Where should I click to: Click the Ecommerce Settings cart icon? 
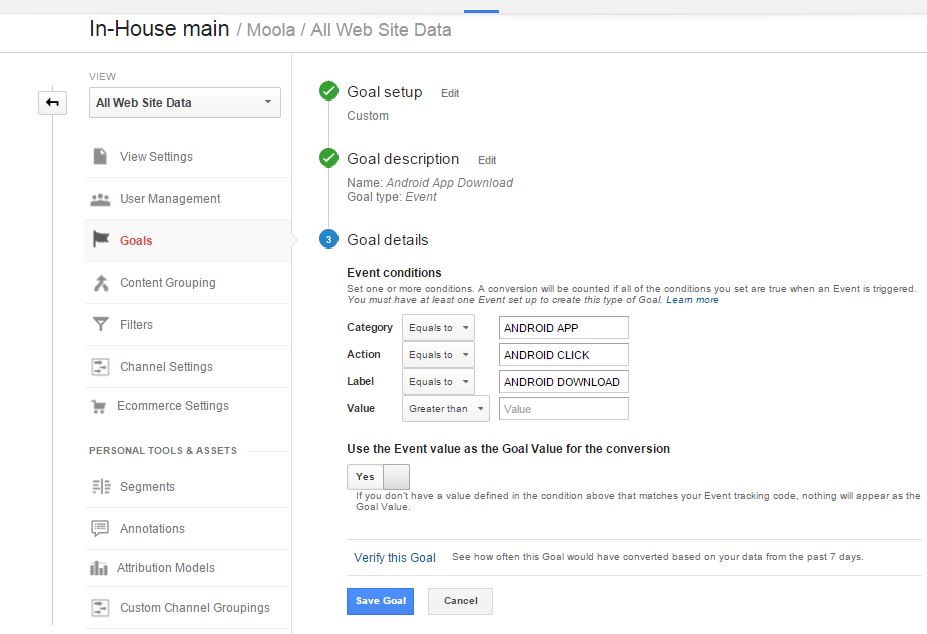(x=99, y=406)
